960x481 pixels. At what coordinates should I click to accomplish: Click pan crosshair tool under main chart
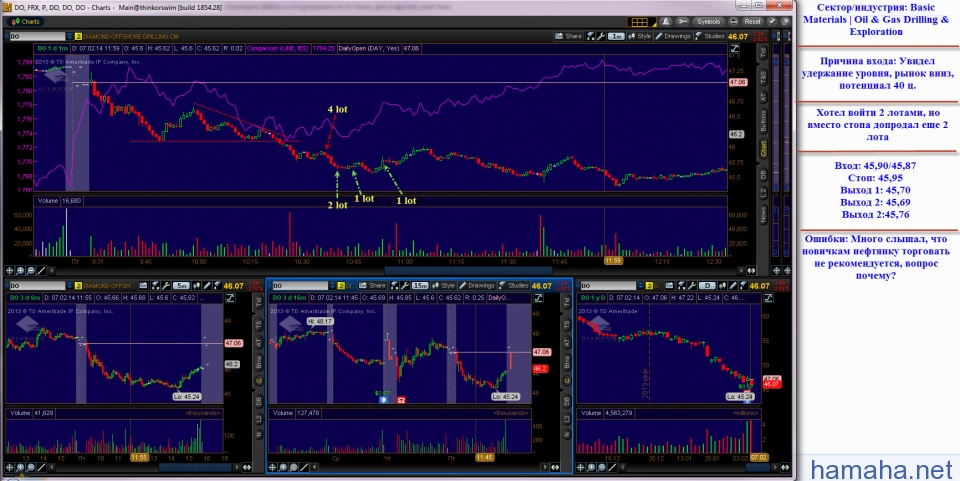tap(9, 270)
